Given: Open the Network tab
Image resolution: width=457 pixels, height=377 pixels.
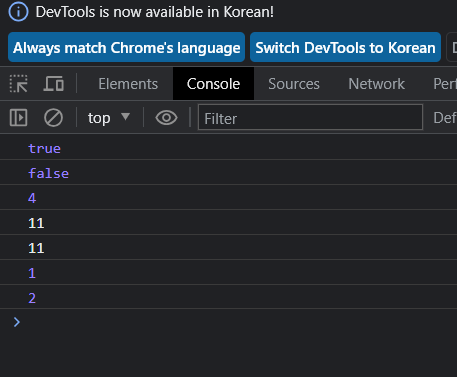Looking at the screenshot, I should tap(377, 84).
